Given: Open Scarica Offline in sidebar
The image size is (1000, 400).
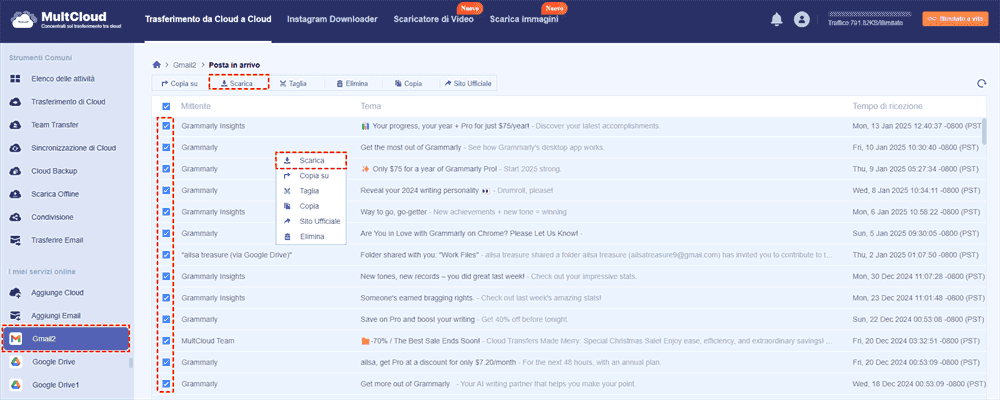Looking at the screenshot, I should tap(56, 194).
